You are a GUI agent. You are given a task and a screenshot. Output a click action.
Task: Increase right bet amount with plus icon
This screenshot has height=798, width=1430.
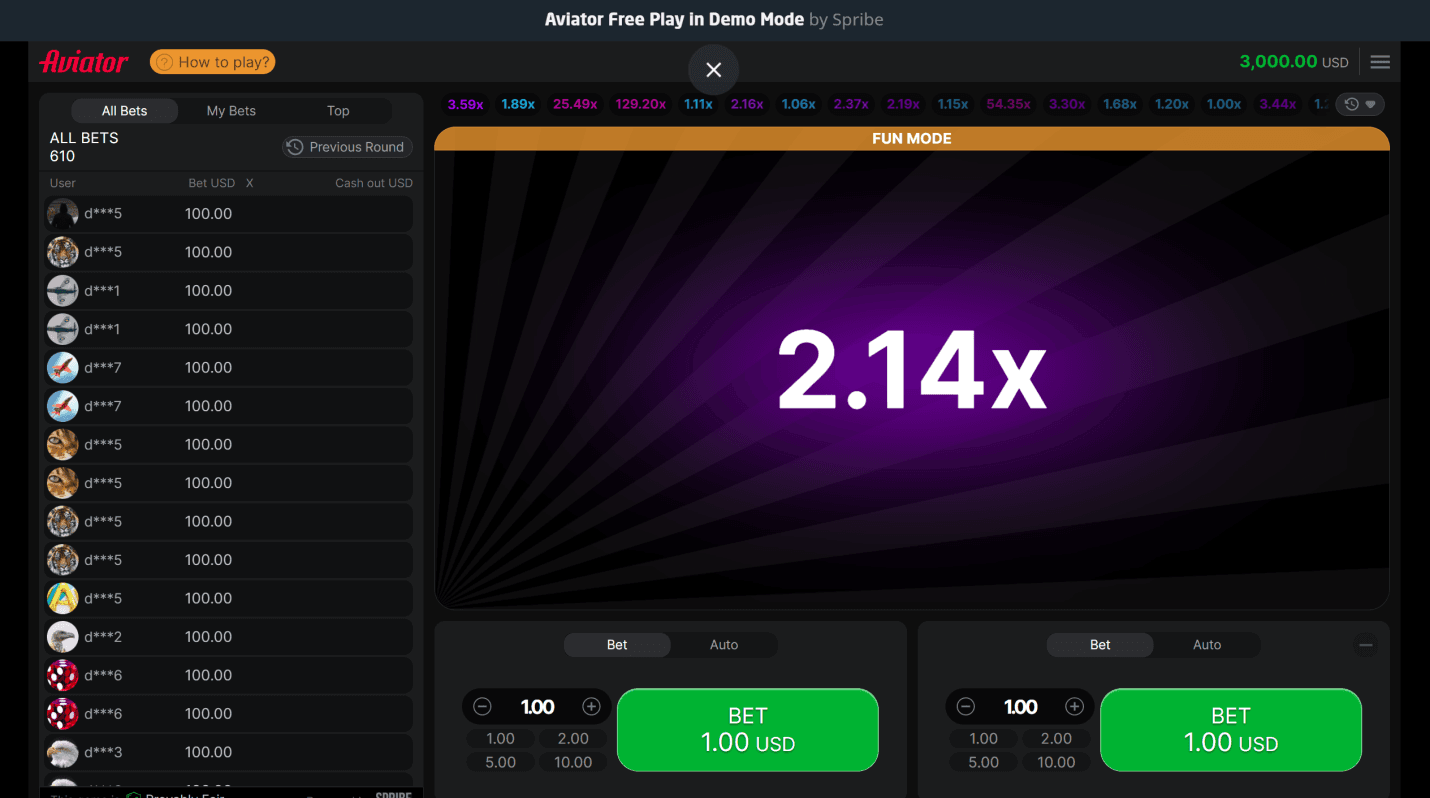(x=1074, y=707)
